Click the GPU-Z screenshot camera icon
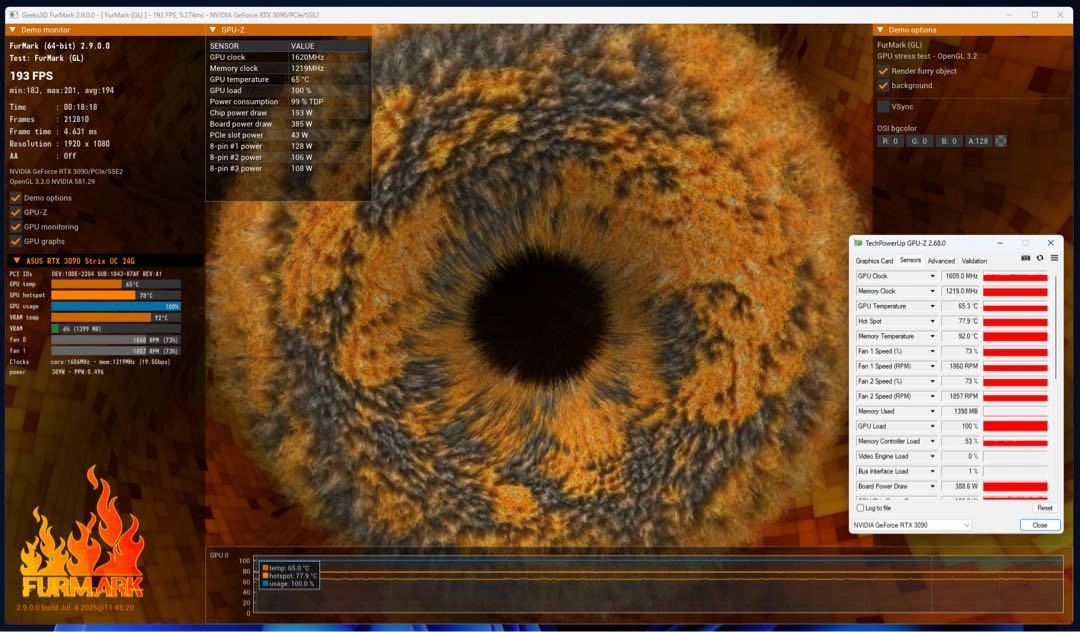This screenshot has width=1080, height=632. tap(1026, 258)
